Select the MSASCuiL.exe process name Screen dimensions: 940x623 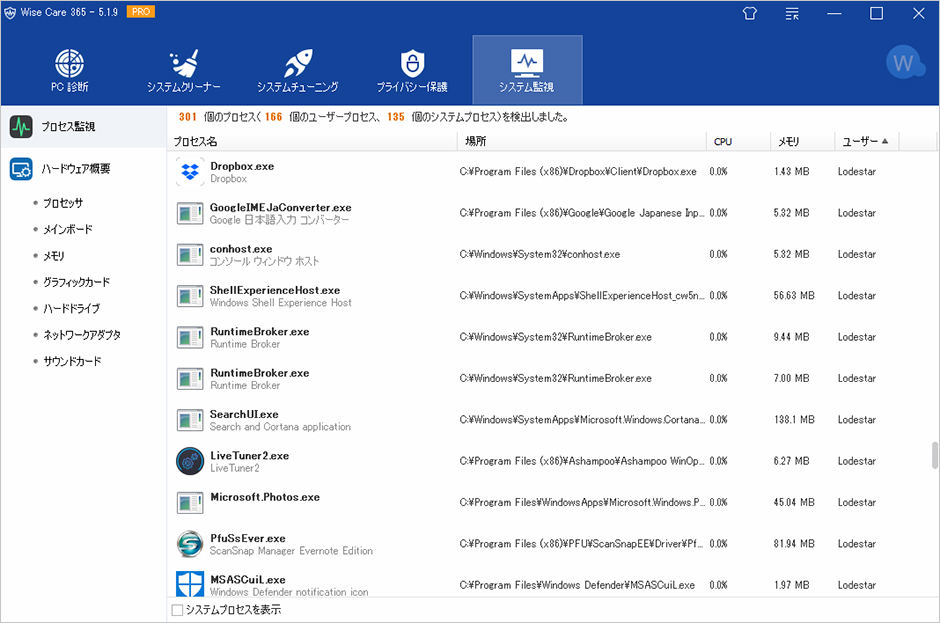tap(248, 580)
